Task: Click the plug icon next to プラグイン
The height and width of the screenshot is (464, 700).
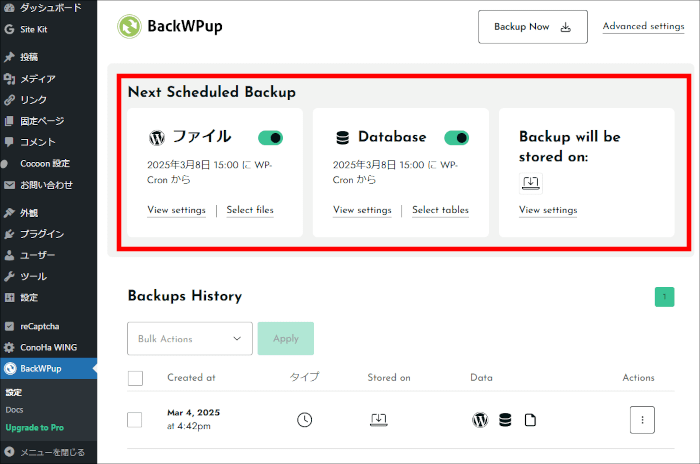Action: tap(9, 234)
